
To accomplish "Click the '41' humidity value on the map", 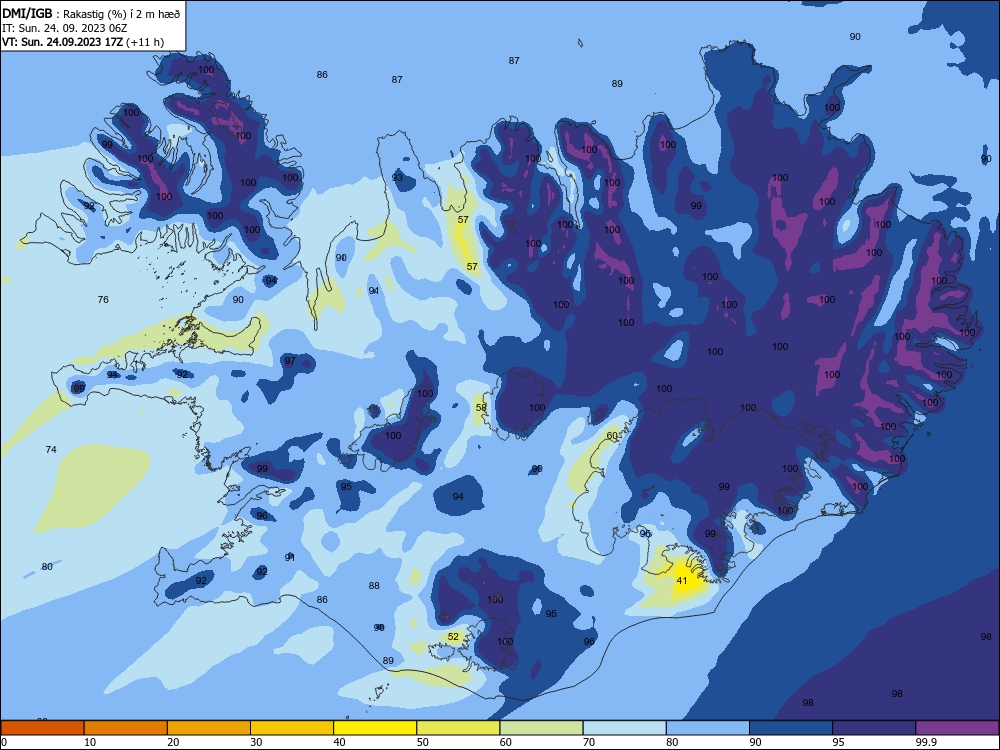I will [x=682, y=581].
